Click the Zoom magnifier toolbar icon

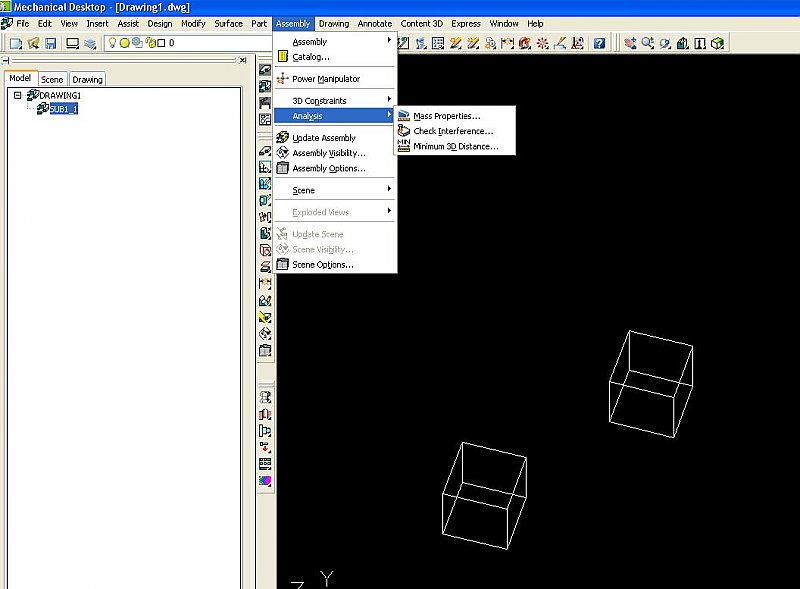(647, 43)
